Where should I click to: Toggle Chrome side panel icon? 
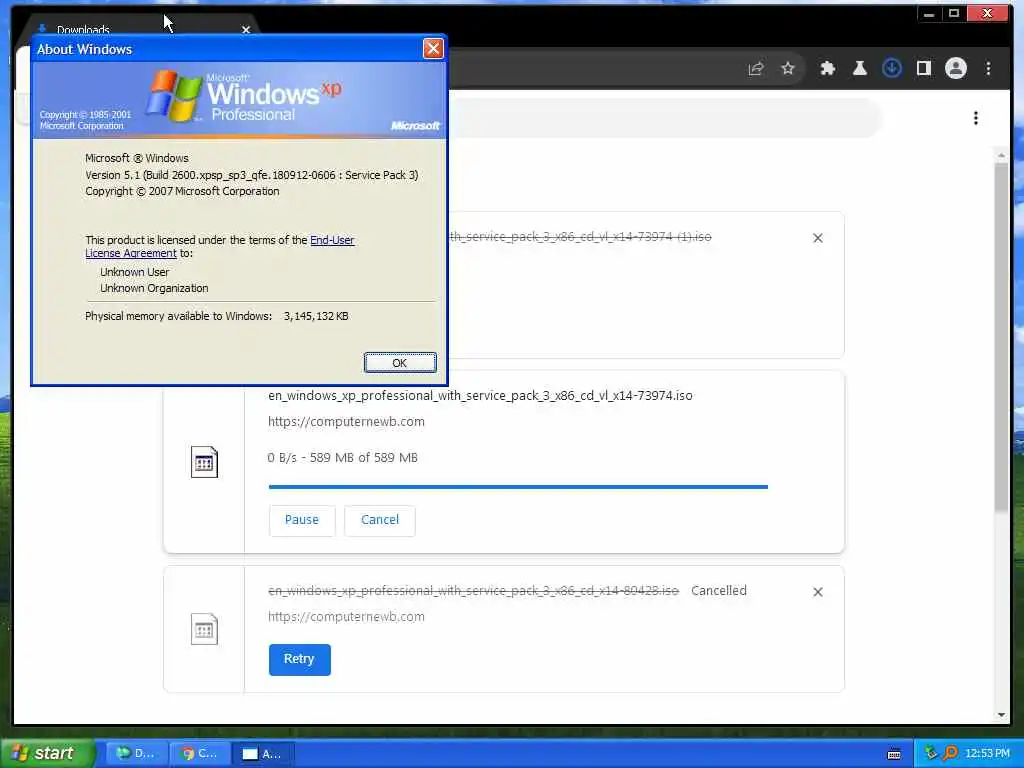tap(923, 69)
